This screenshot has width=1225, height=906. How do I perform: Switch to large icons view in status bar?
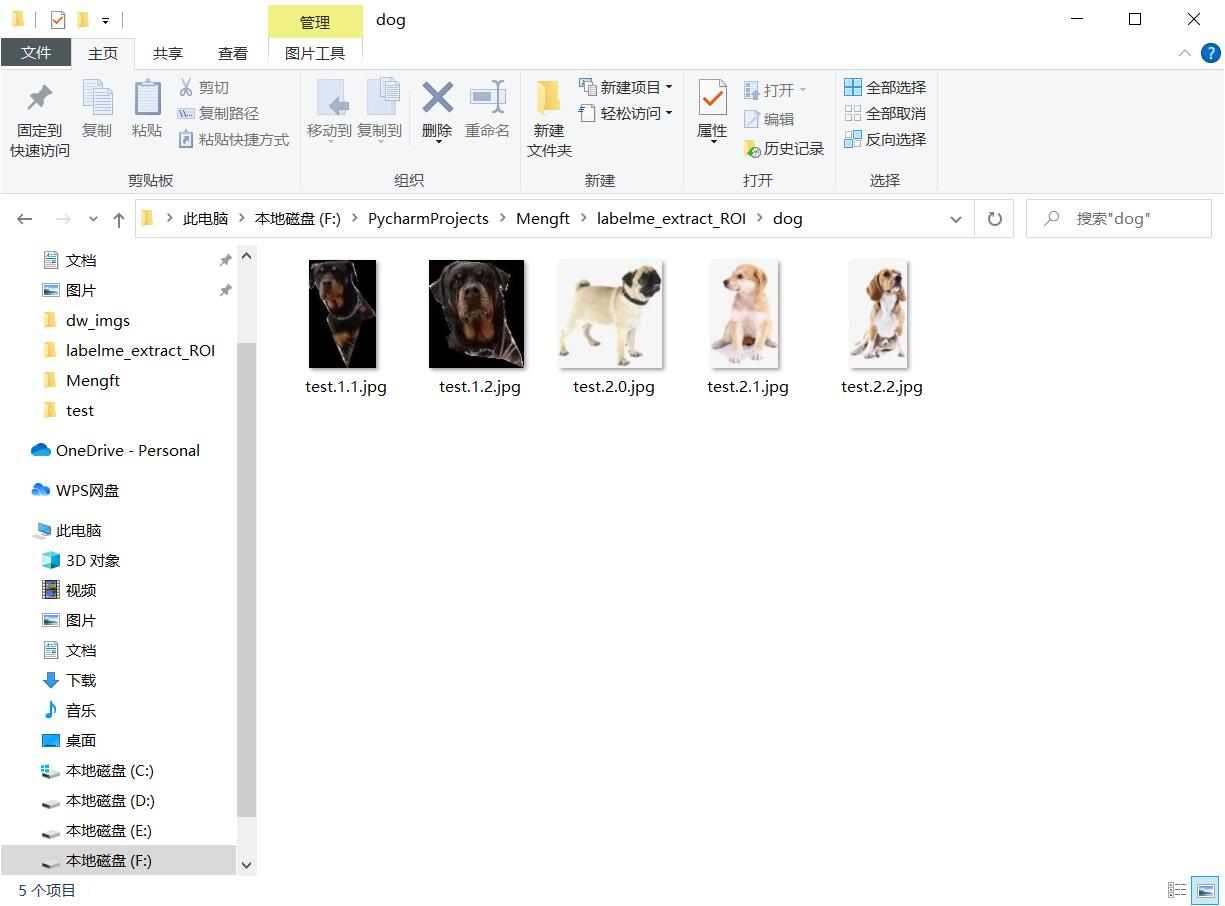tap(1206, 890)
